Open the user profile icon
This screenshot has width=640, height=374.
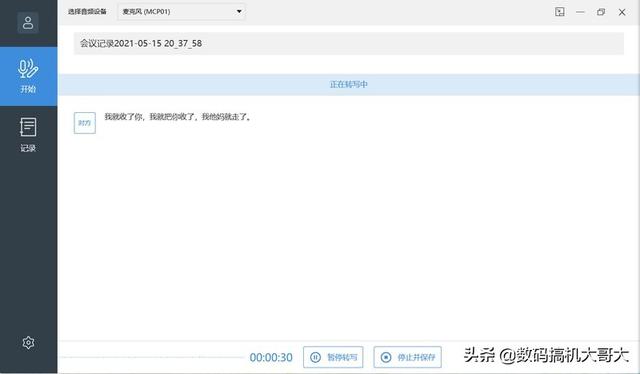[x=28, y=22]
